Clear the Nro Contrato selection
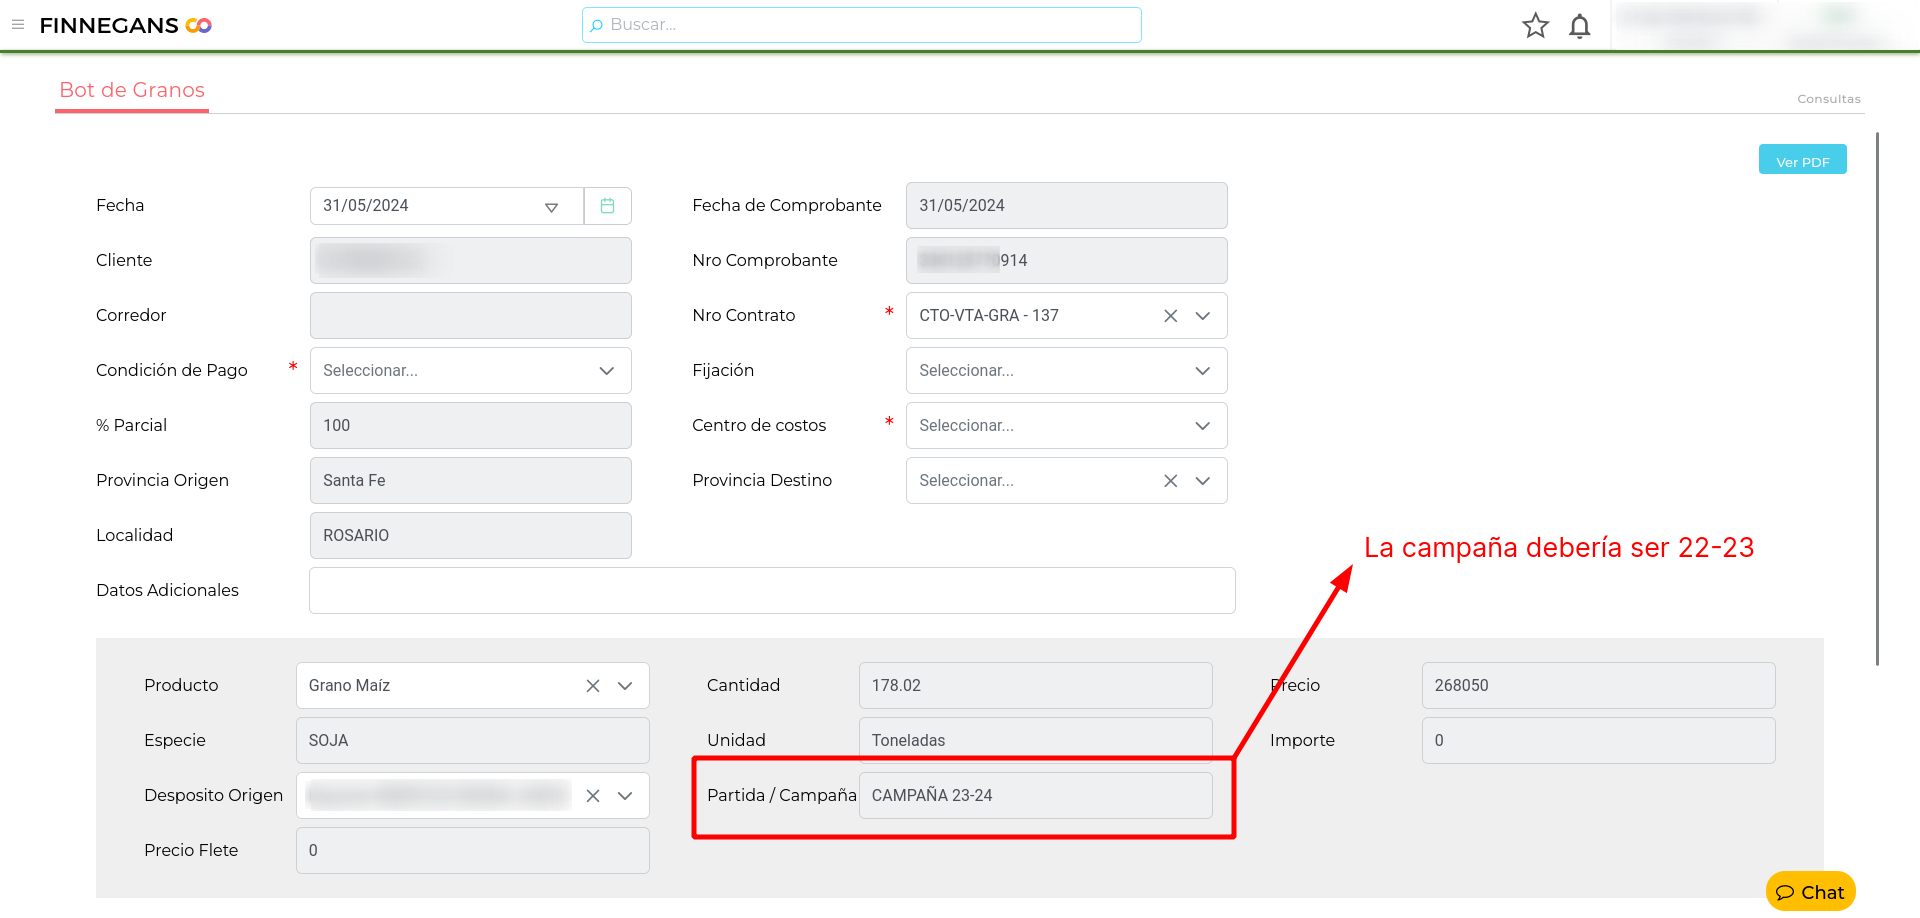The height and width of the screenshot is (918, 1920). 1170,316
